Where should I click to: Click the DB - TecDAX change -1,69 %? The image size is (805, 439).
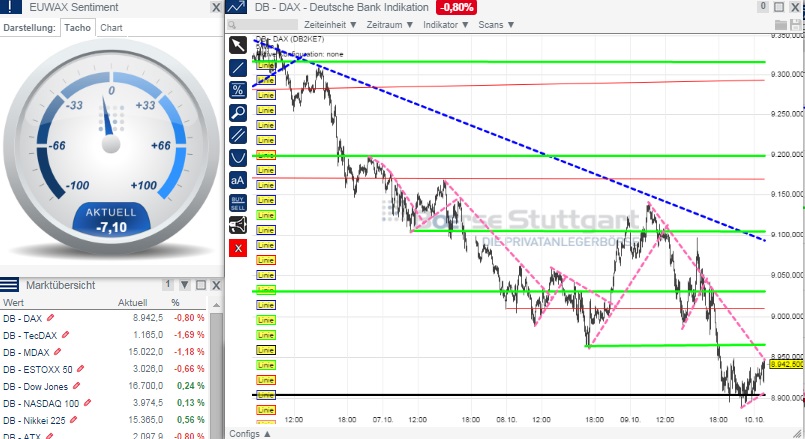[x=189, y=335]
